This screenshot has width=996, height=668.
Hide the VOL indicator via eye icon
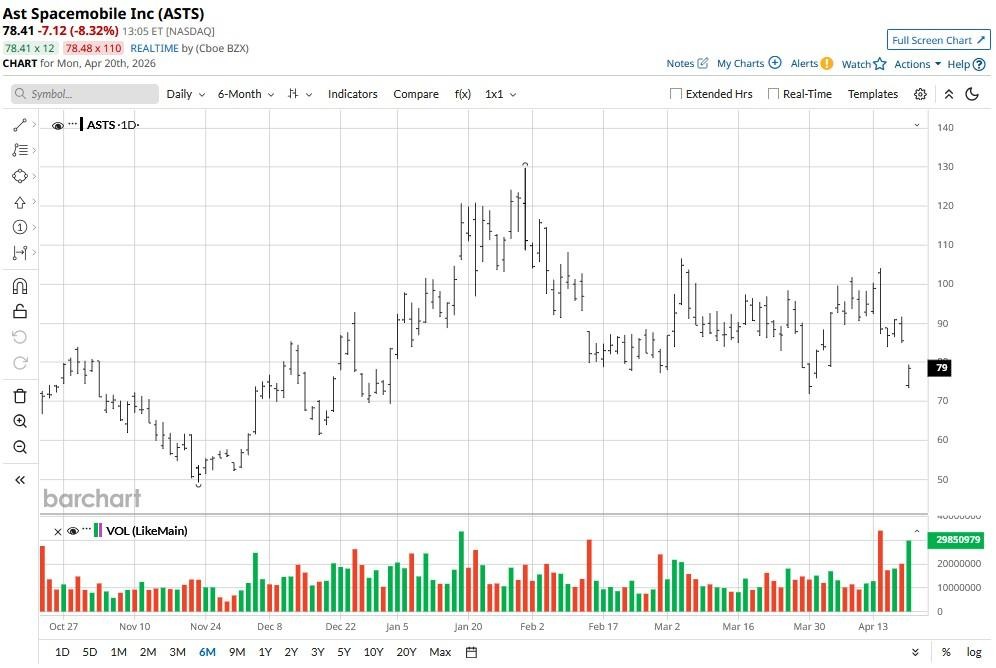(x=73, y=531)
